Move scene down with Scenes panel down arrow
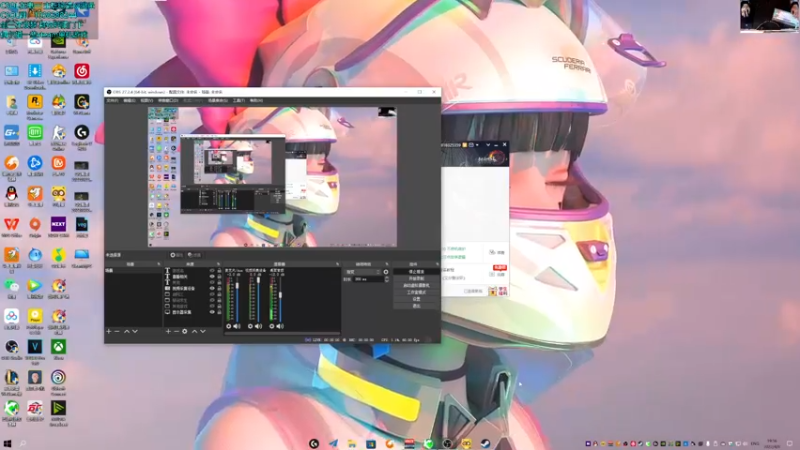Screen dimensions: 800x450 click(135, 332)
